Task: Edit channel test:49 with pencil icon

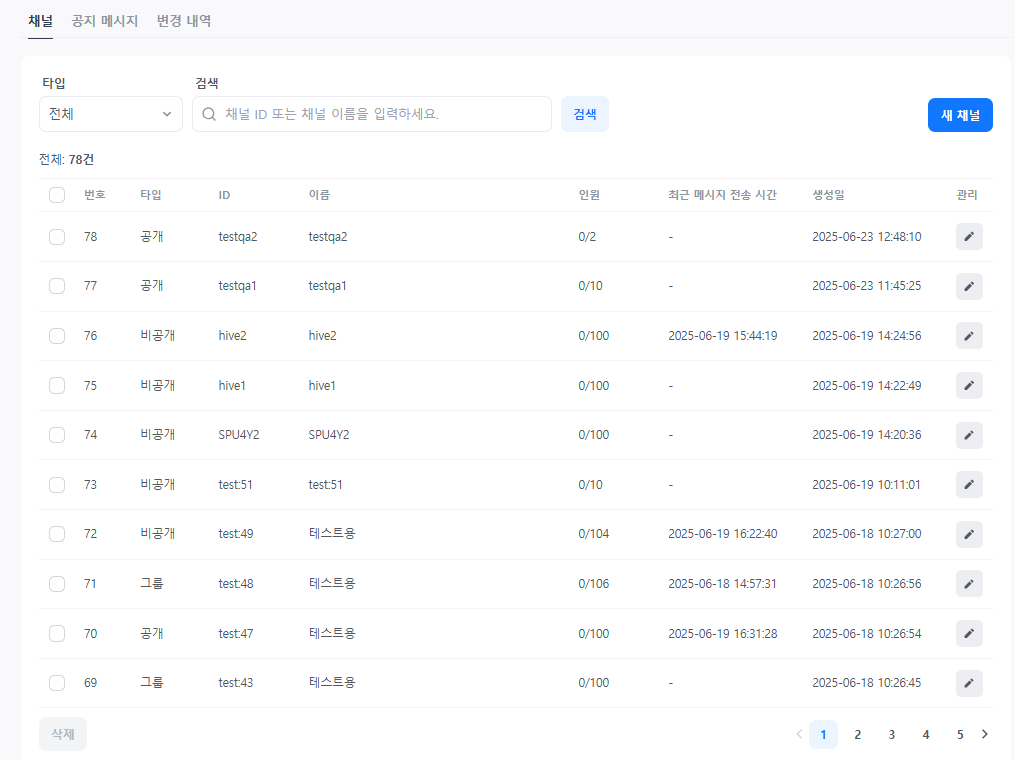Action: coord(969,534)
